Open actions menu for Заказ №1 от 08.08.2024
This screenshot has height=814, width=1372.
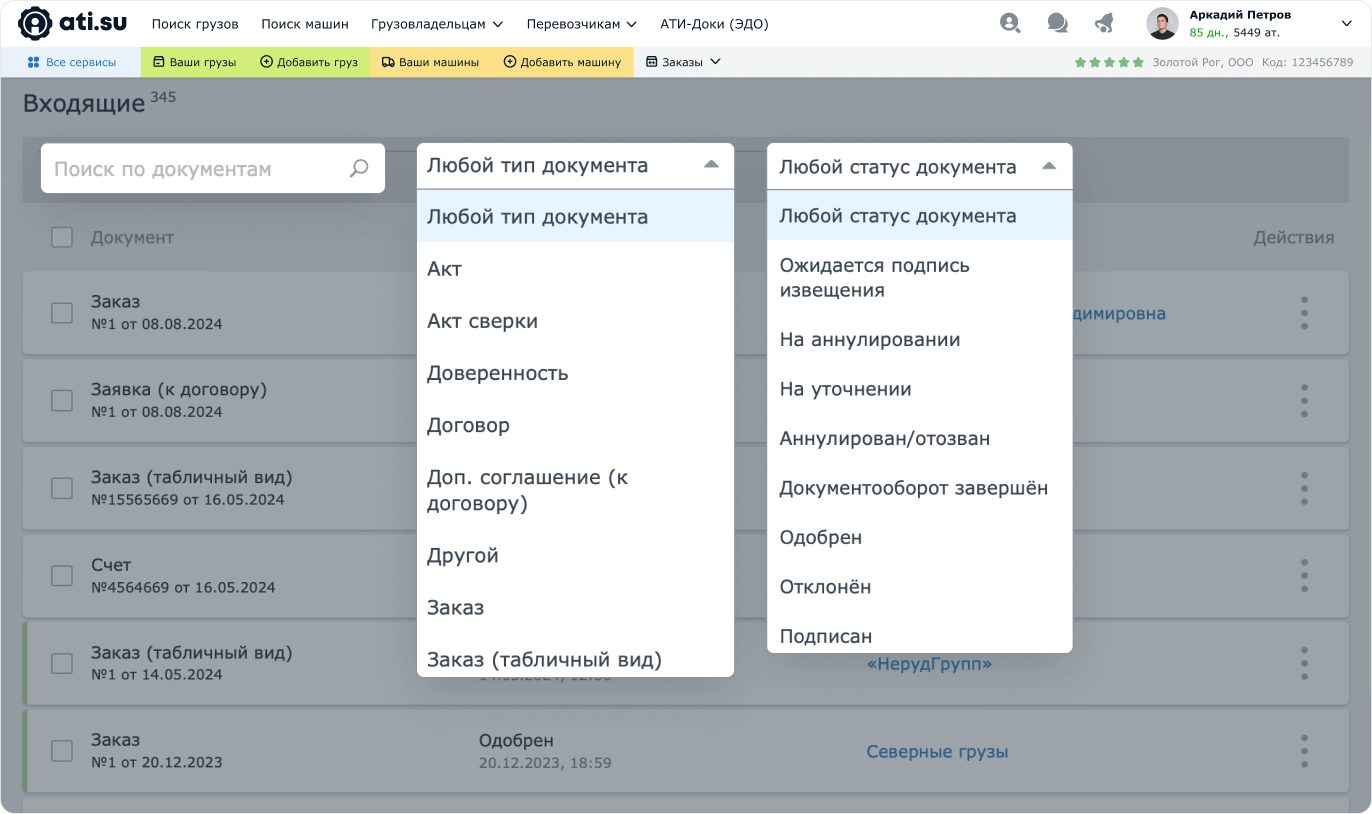coord(1304,313)
